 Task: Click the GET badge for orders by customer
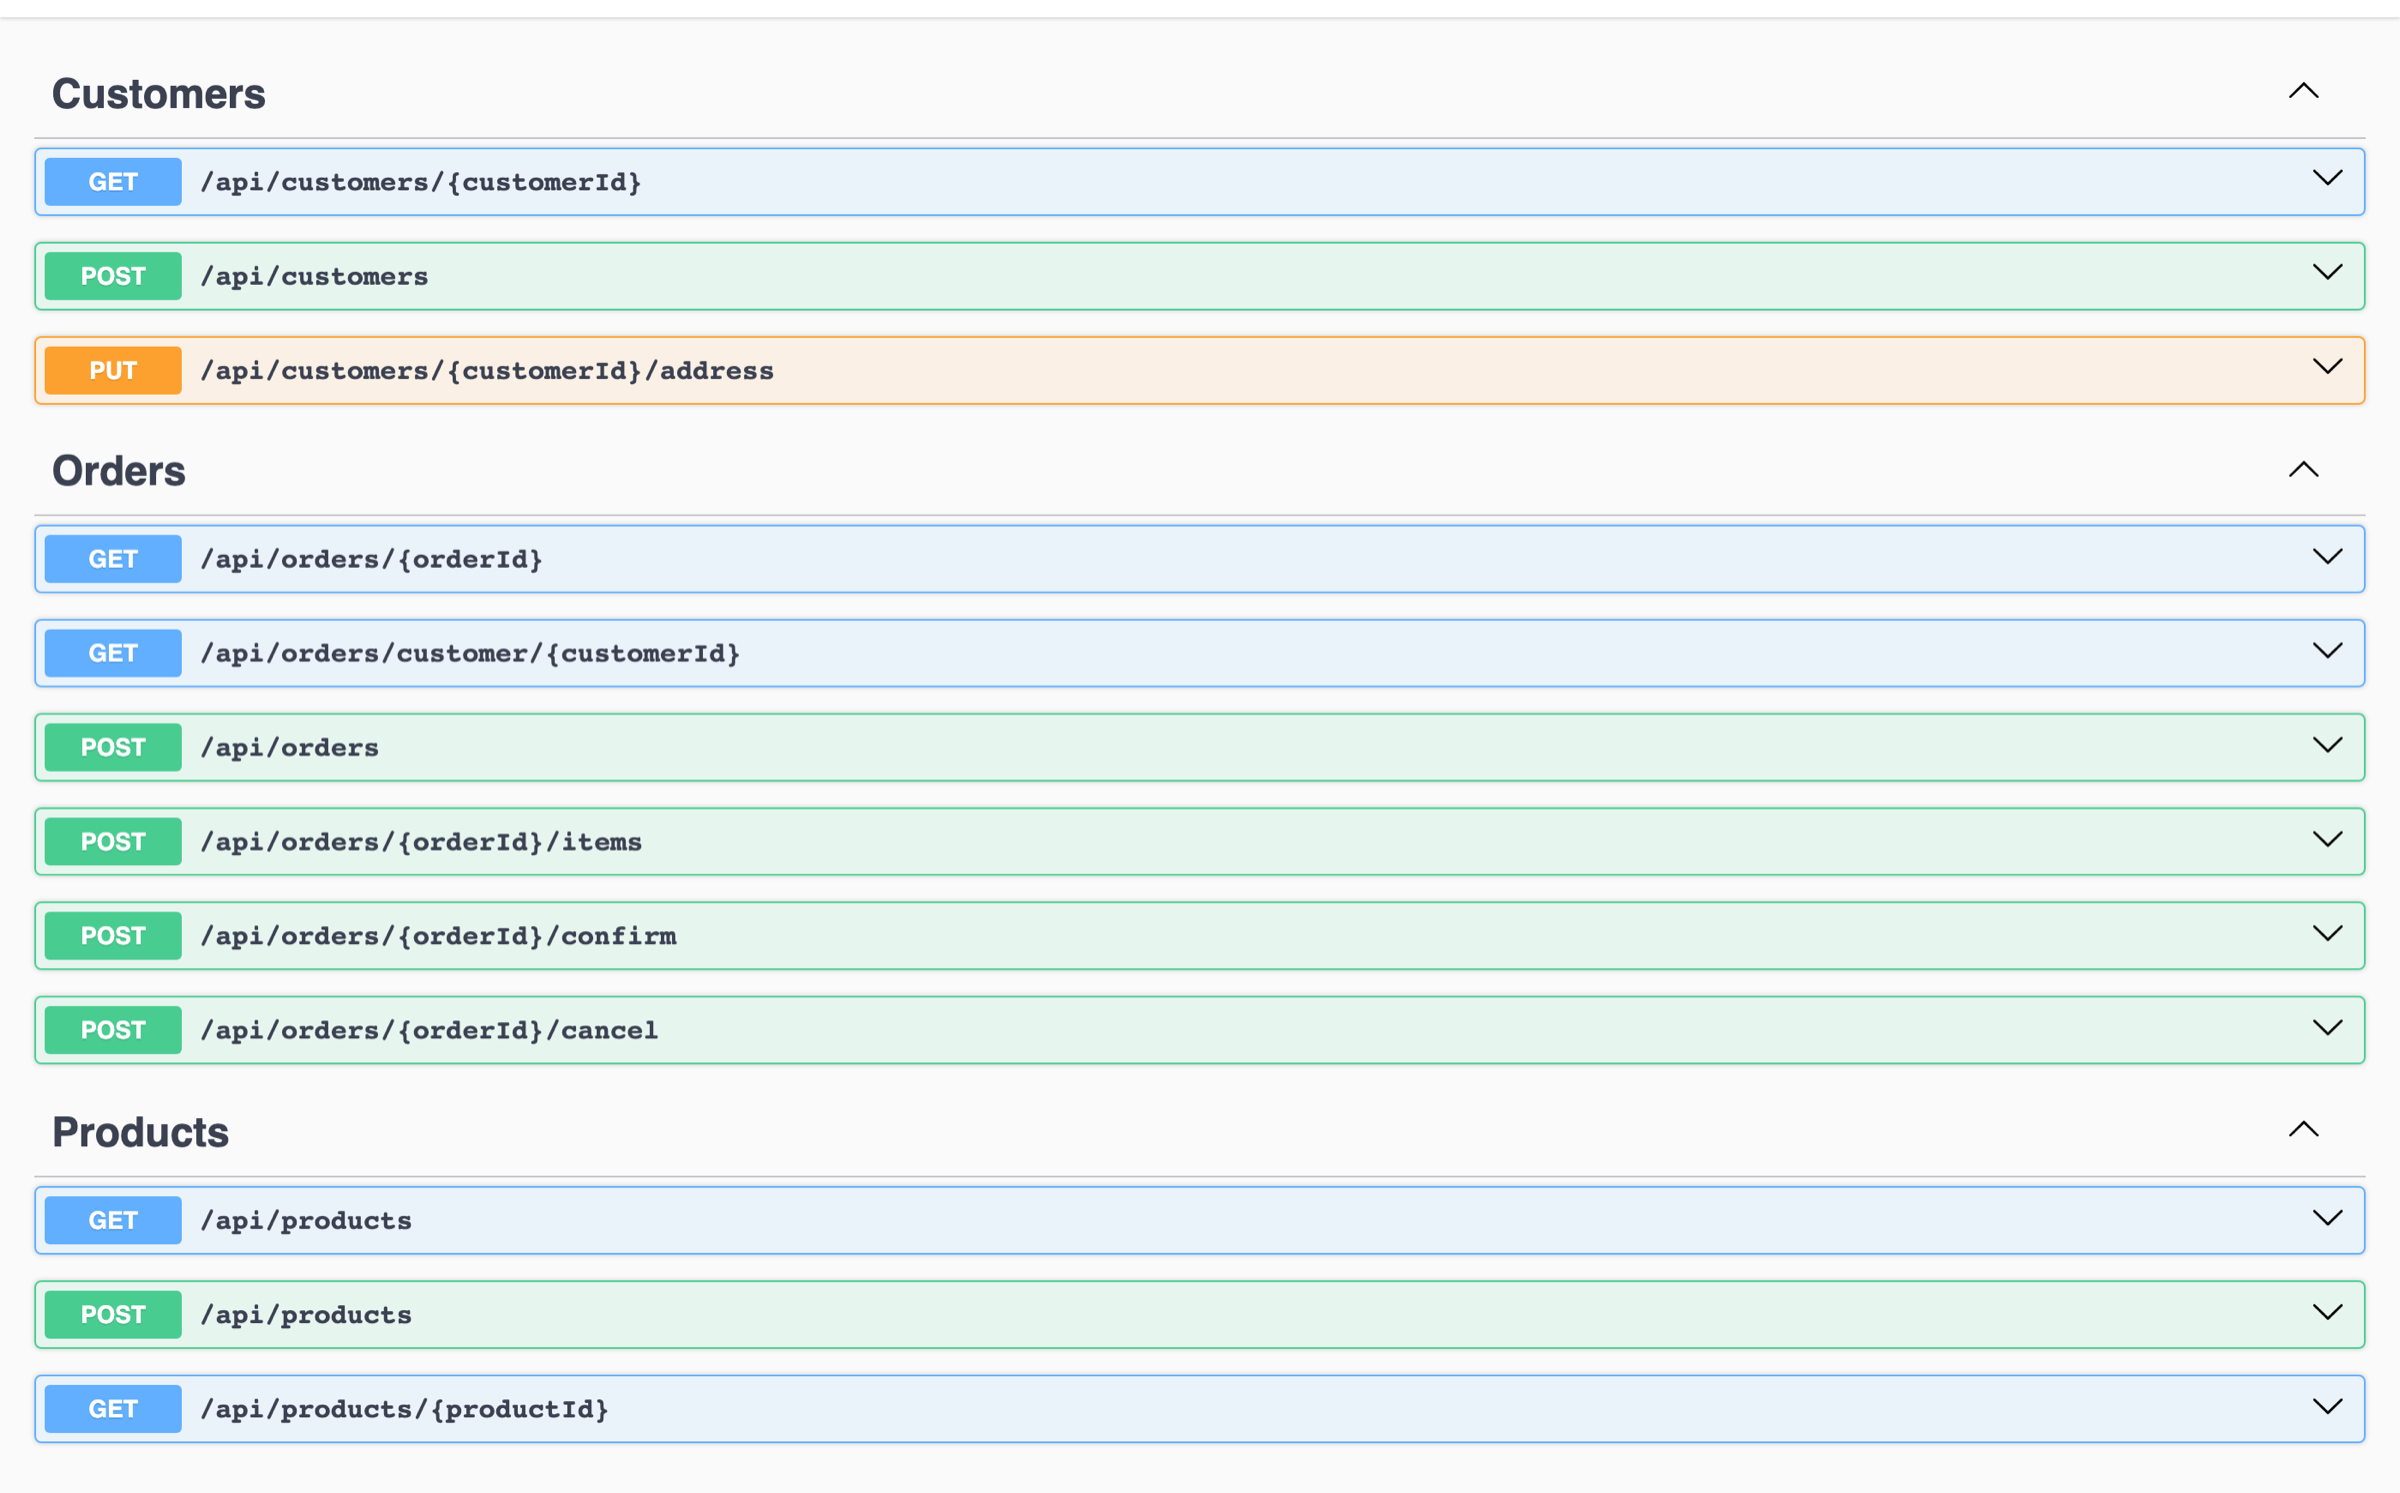pyautogui.click(x=113, y=653)
